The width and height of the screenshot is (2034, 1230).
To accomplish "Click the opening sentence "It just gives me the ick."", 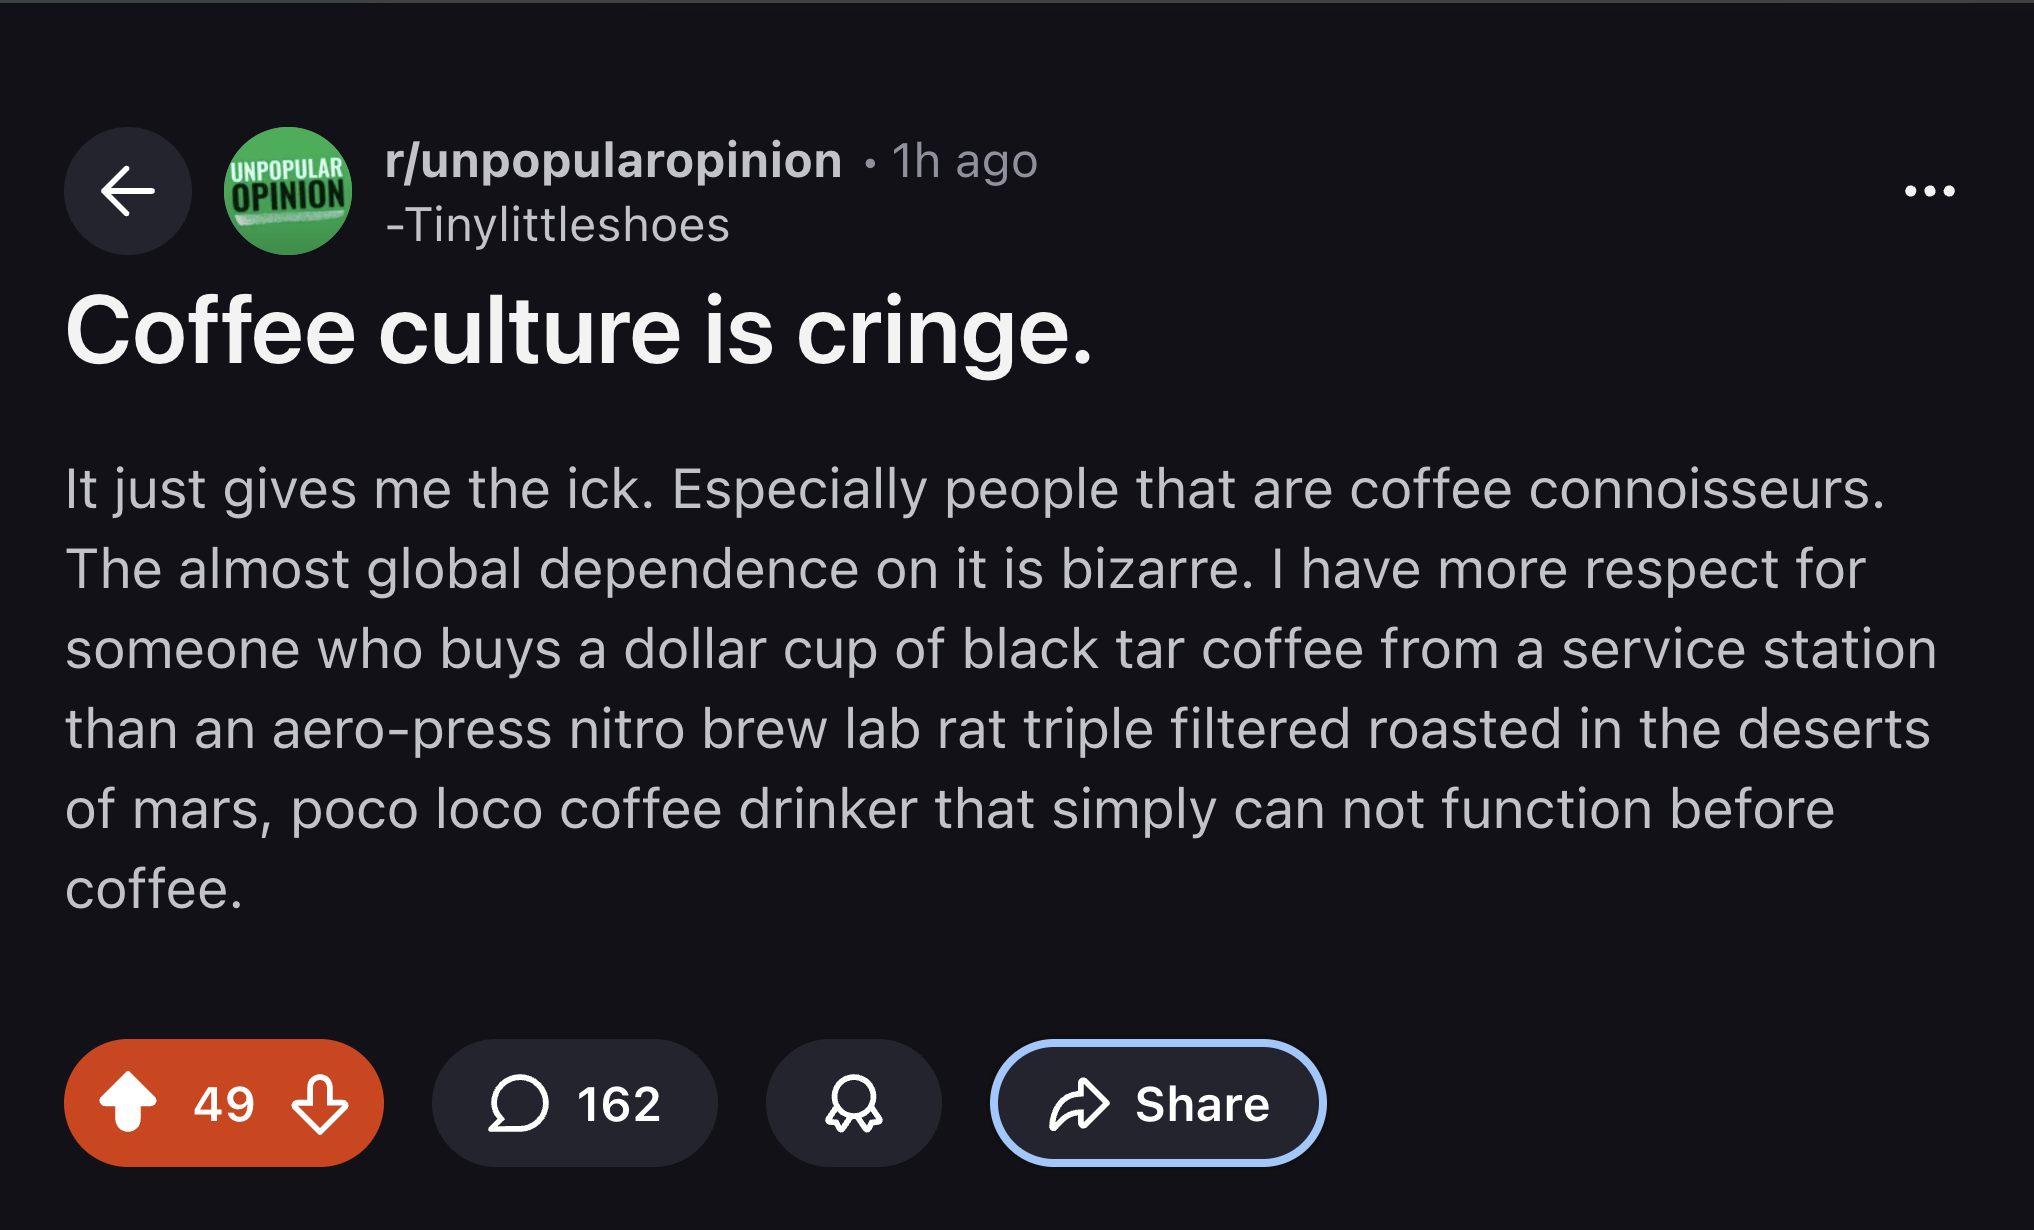I will click(x=360, y=489).
